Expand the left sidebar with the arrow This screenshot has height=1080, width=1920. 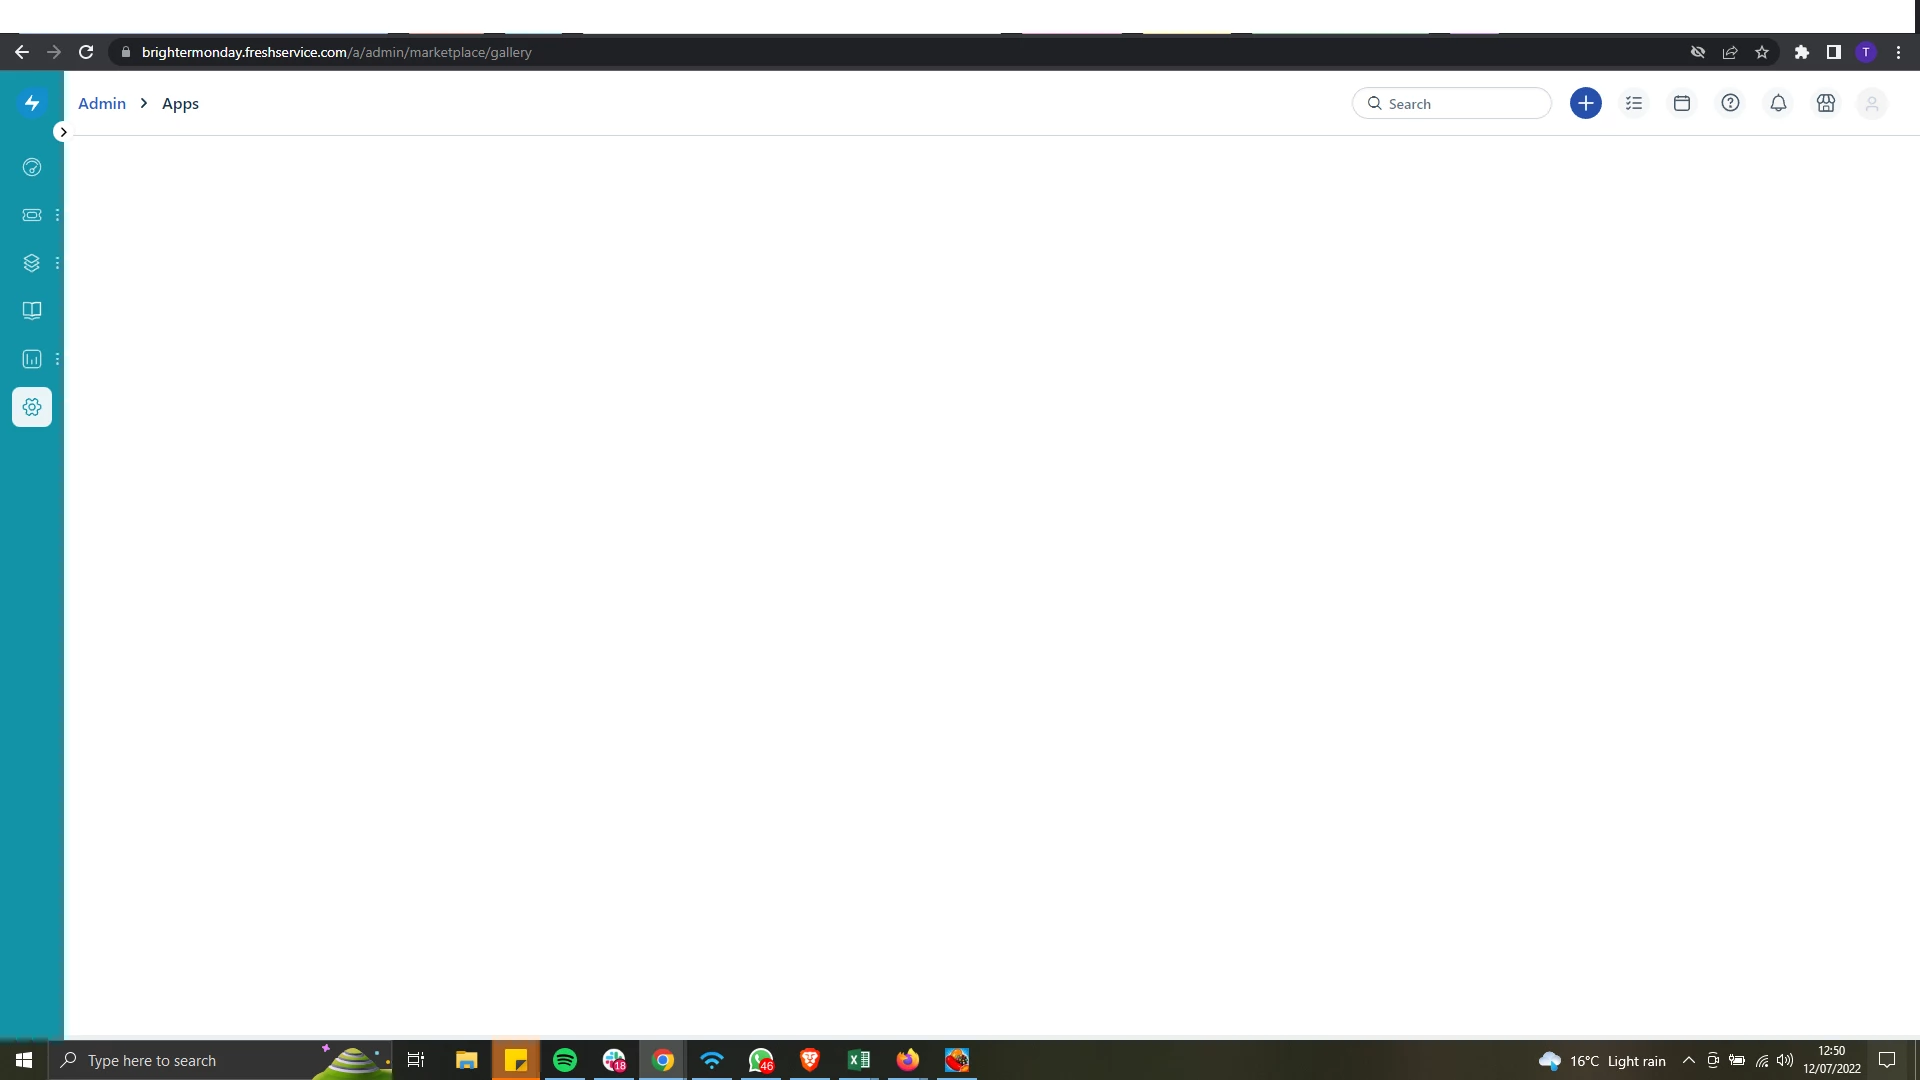62,132
